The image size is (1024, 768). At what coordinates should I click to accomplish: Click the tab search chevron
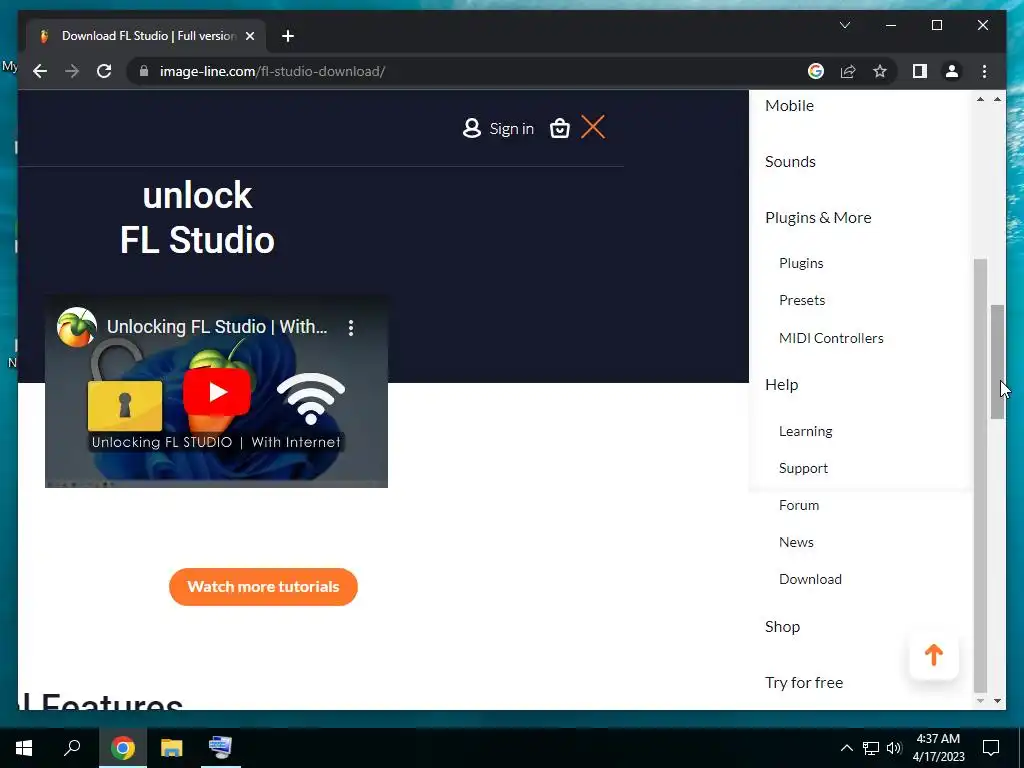pyautogui.click(x=844, y=25)
